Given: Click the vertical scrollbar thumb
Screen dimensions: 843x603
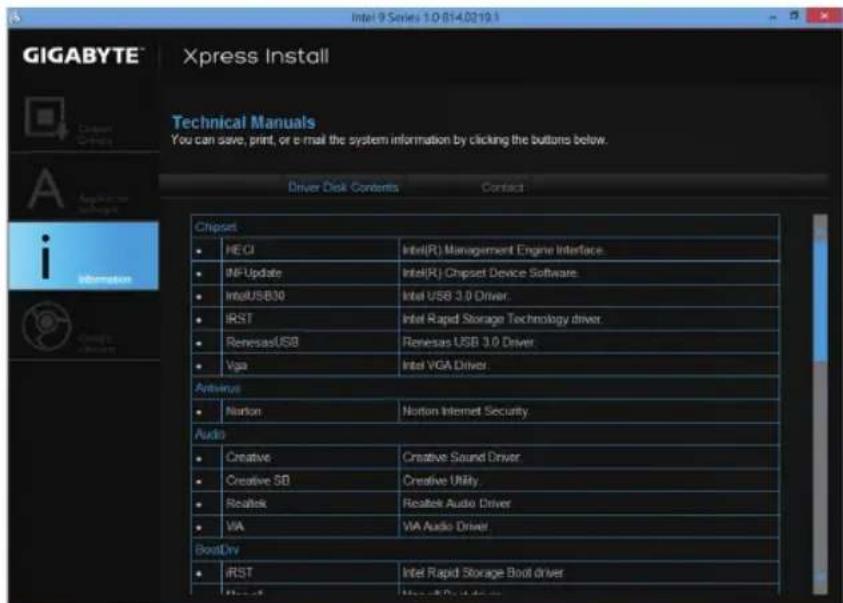Looking at the screenshot, I should 820,301.
